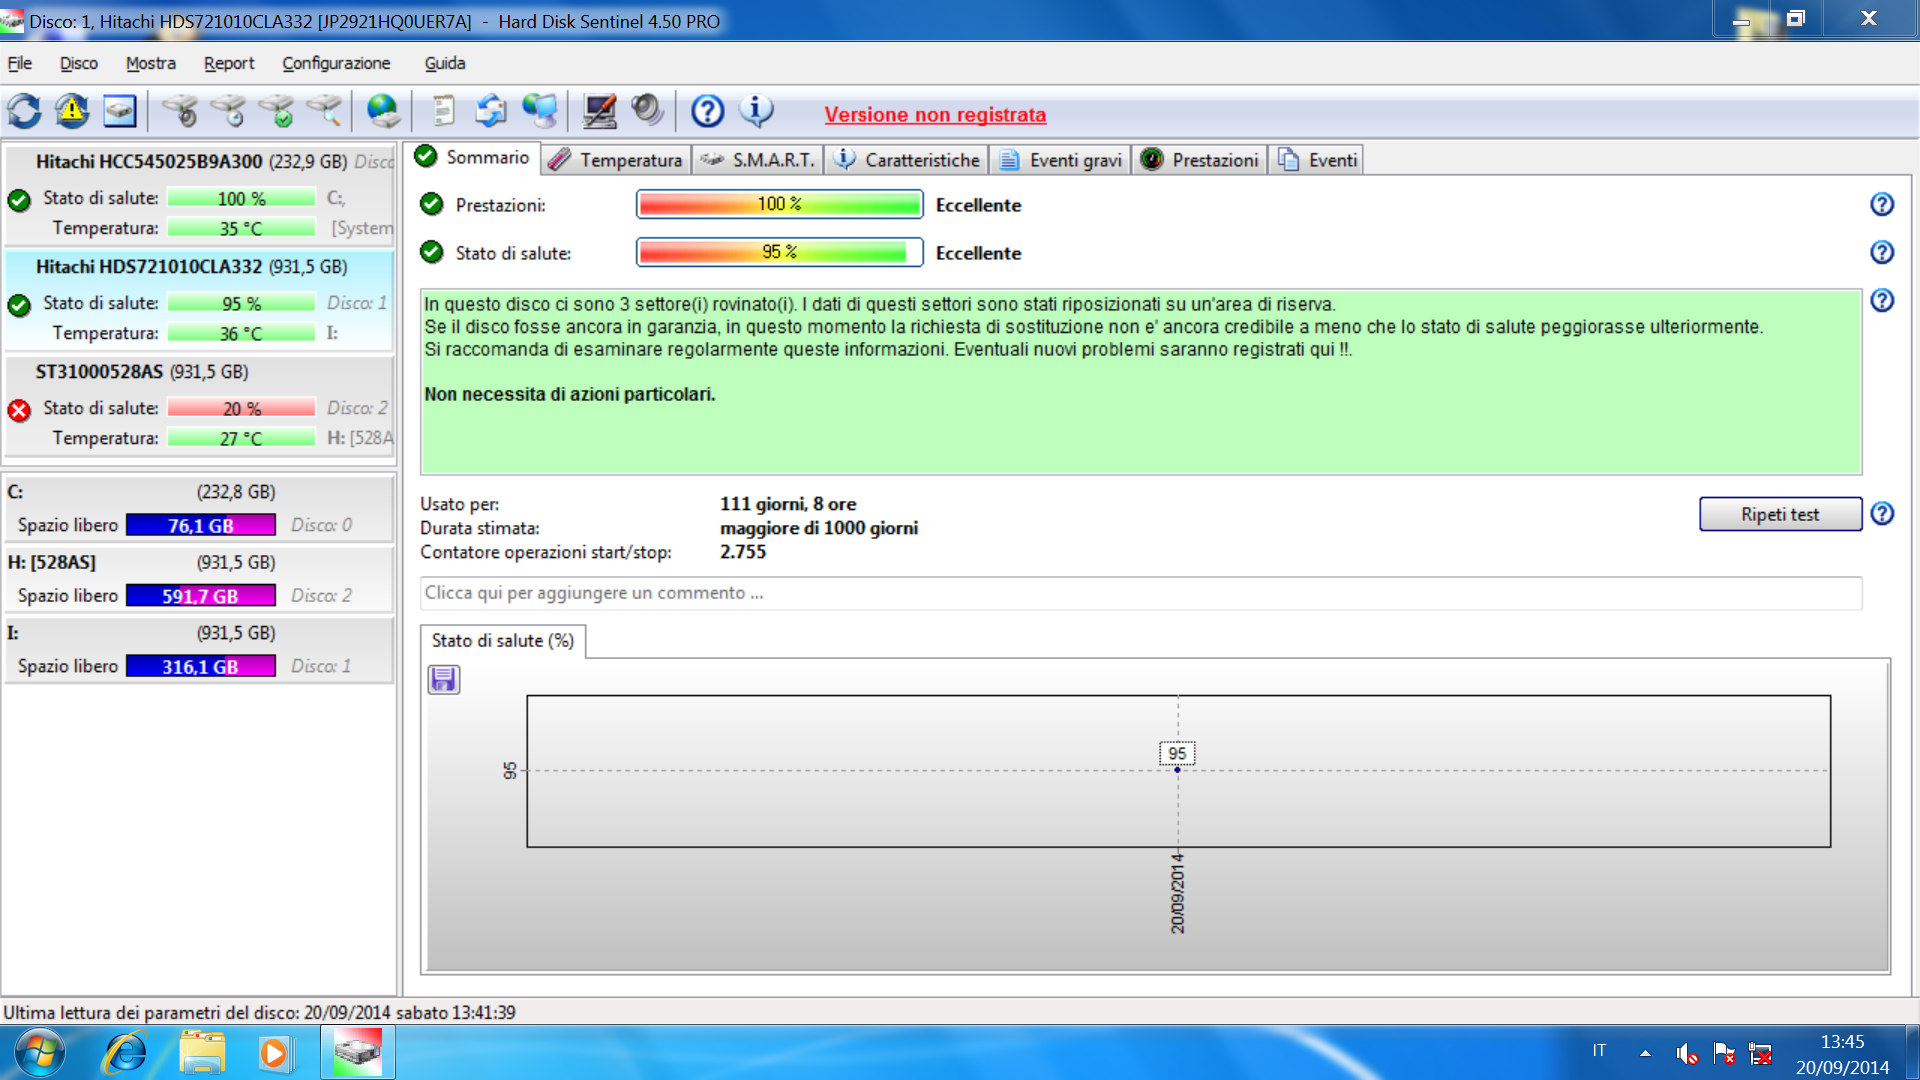1920x1080 pixels.
Task: Click the refresh disk data toolbar icon
Action: (24, 111)
